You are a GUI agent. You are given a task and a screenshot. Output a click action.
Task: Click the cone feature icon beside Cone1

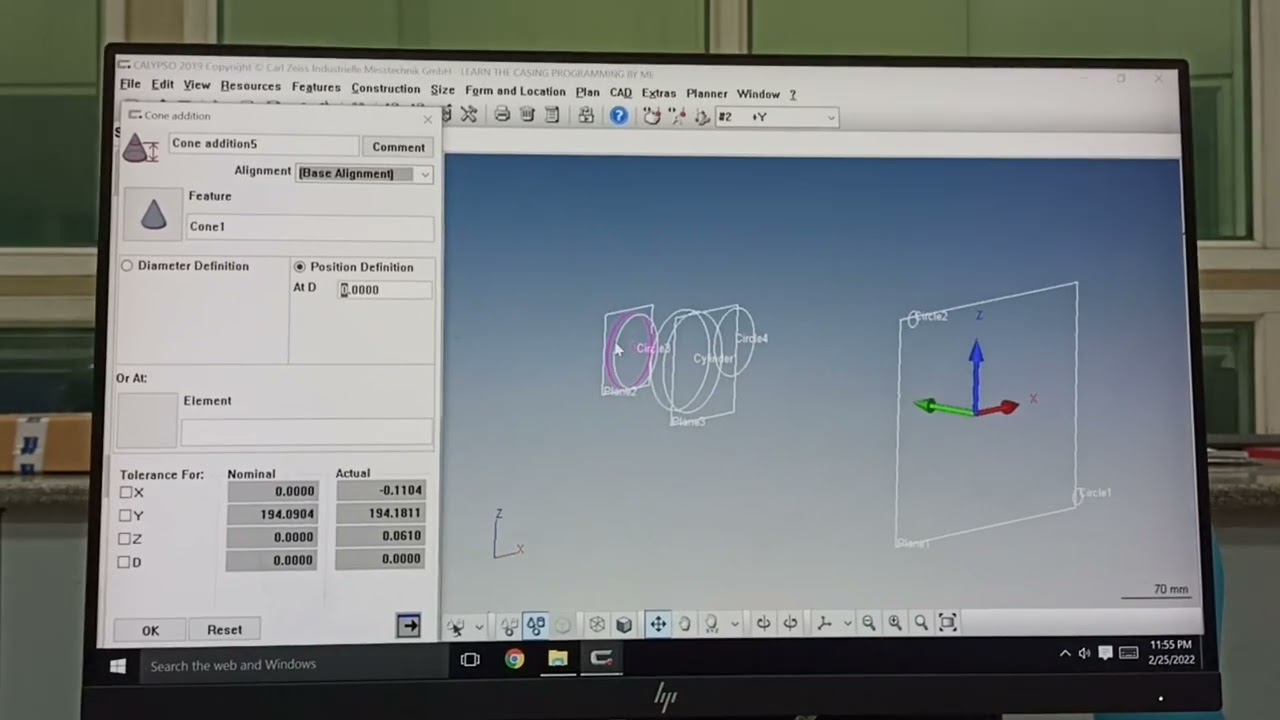[153, 214]
